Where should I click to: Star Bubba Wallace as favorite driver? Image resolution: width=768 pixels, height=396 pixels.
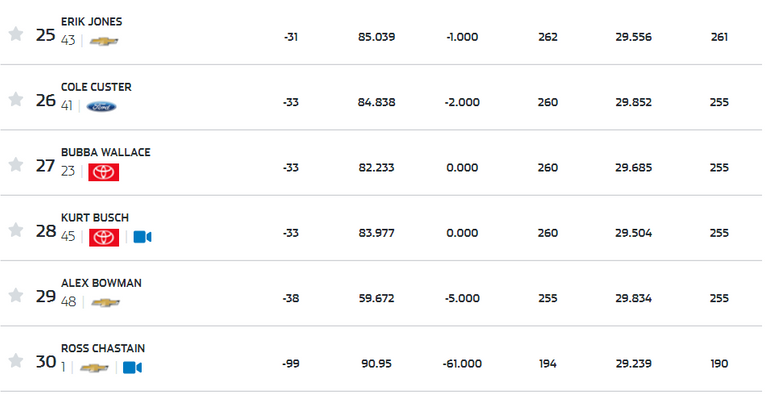(x=16, y=164)
